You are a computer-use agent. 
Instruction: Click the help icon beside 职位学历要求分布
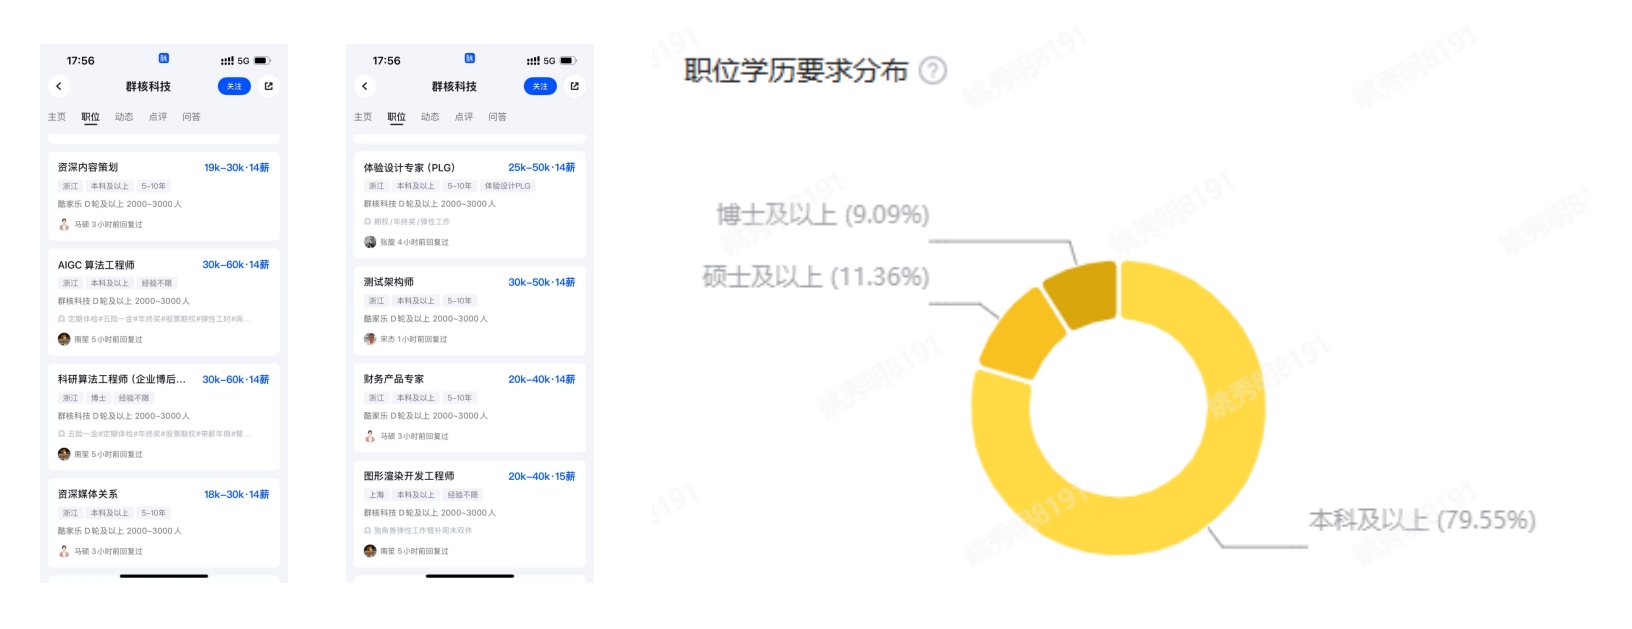(932, 71)
